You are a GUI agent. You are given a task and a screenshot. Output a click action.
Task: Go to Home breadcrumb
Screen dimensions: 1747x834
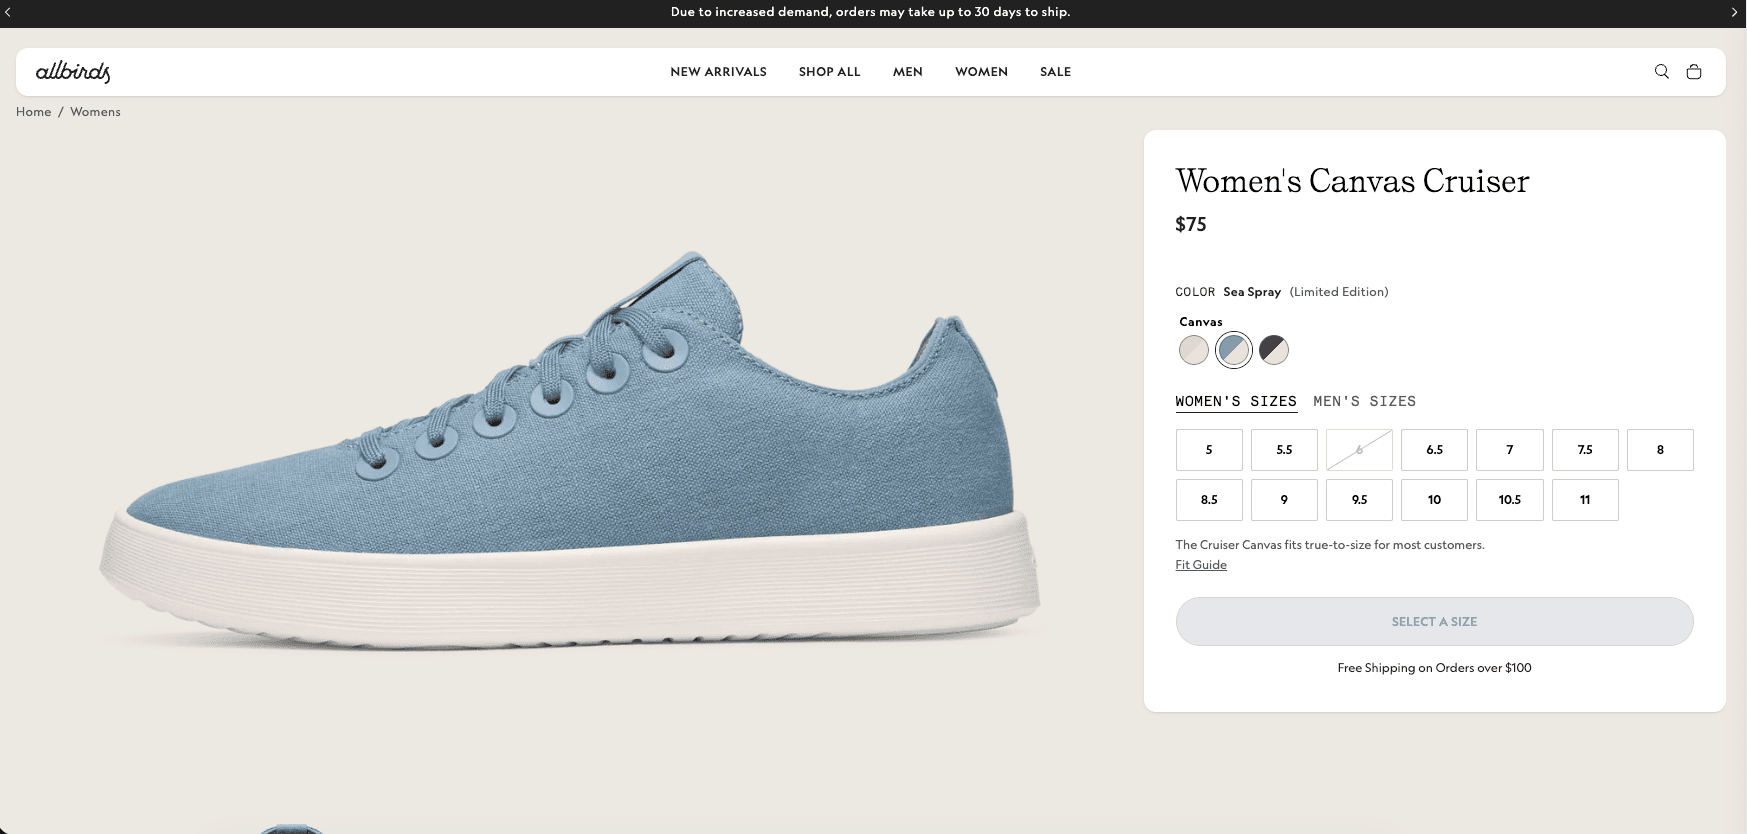pos(34,112)
